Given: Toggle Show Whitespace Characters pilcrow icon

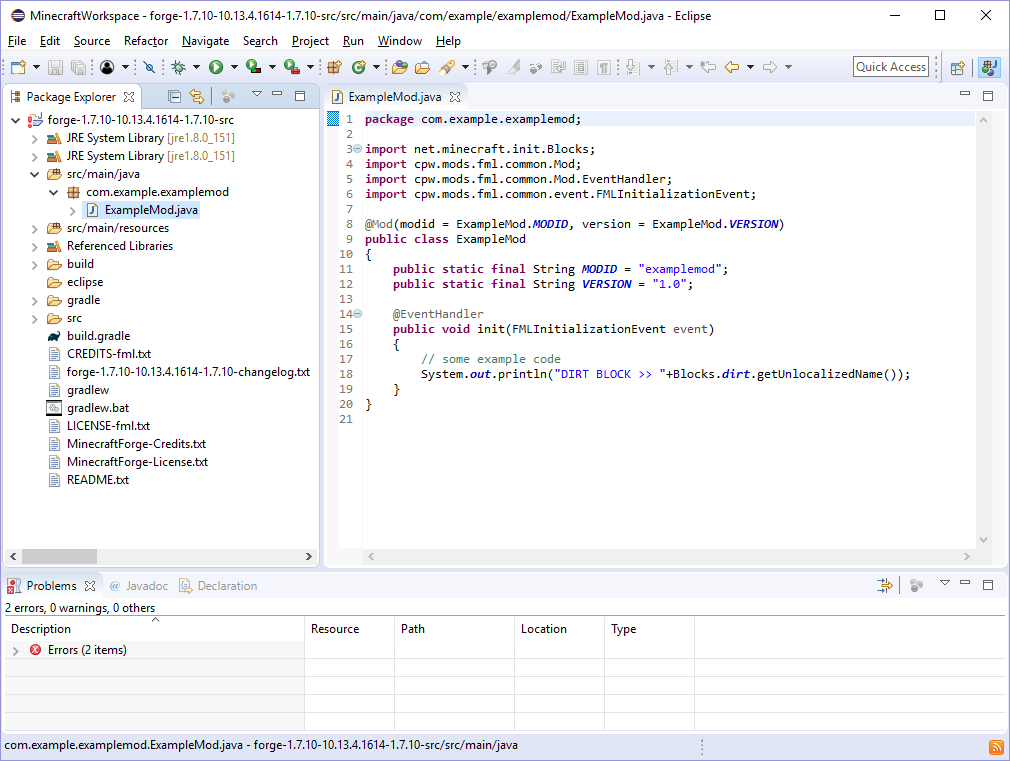Looking at the screenshot, I should (604, 67).
